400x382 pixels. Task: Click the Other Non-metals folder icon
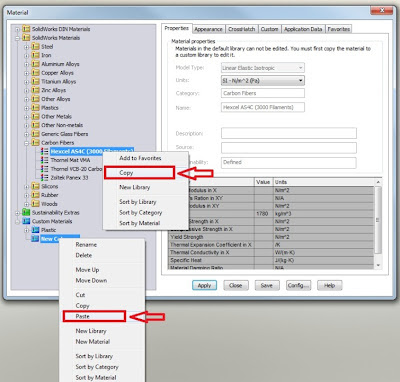pyautogui.click(x=35, y=125)
